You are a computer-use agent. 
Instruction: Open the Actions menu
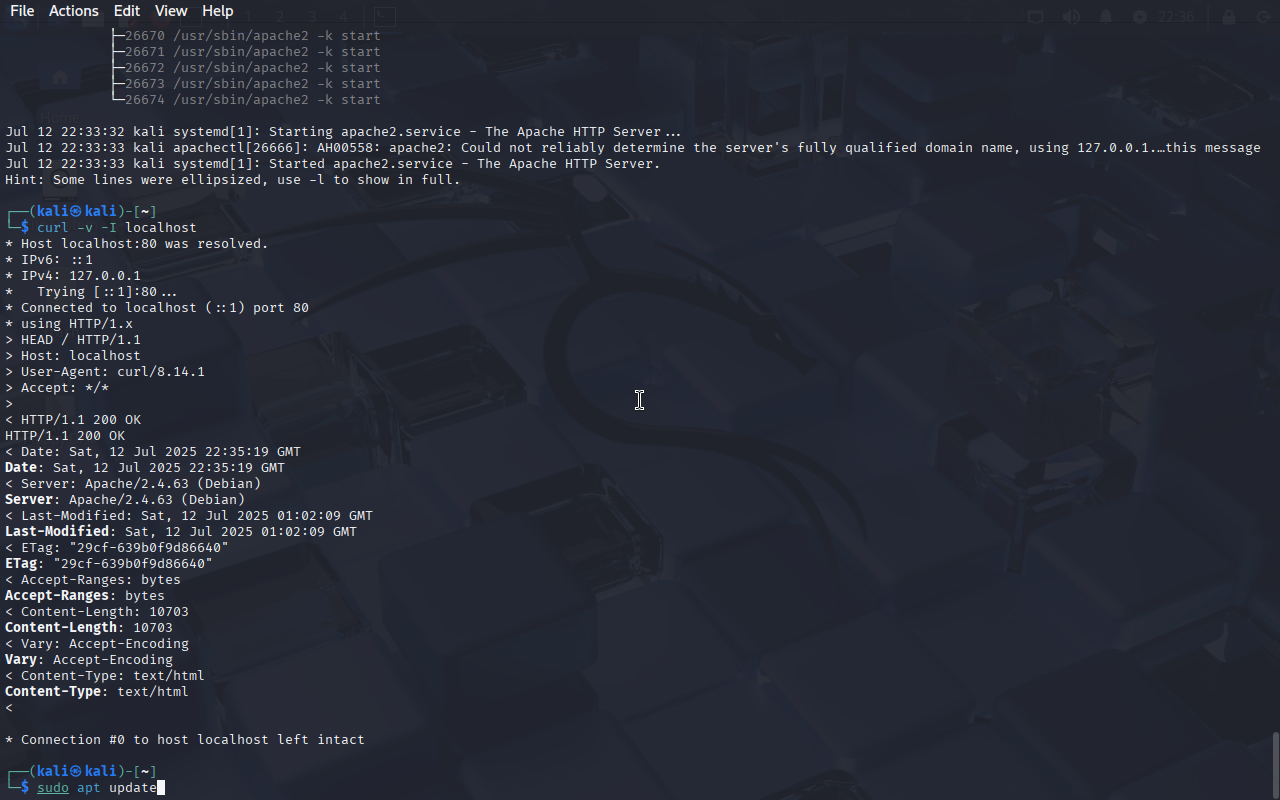(x=74, y=11)
